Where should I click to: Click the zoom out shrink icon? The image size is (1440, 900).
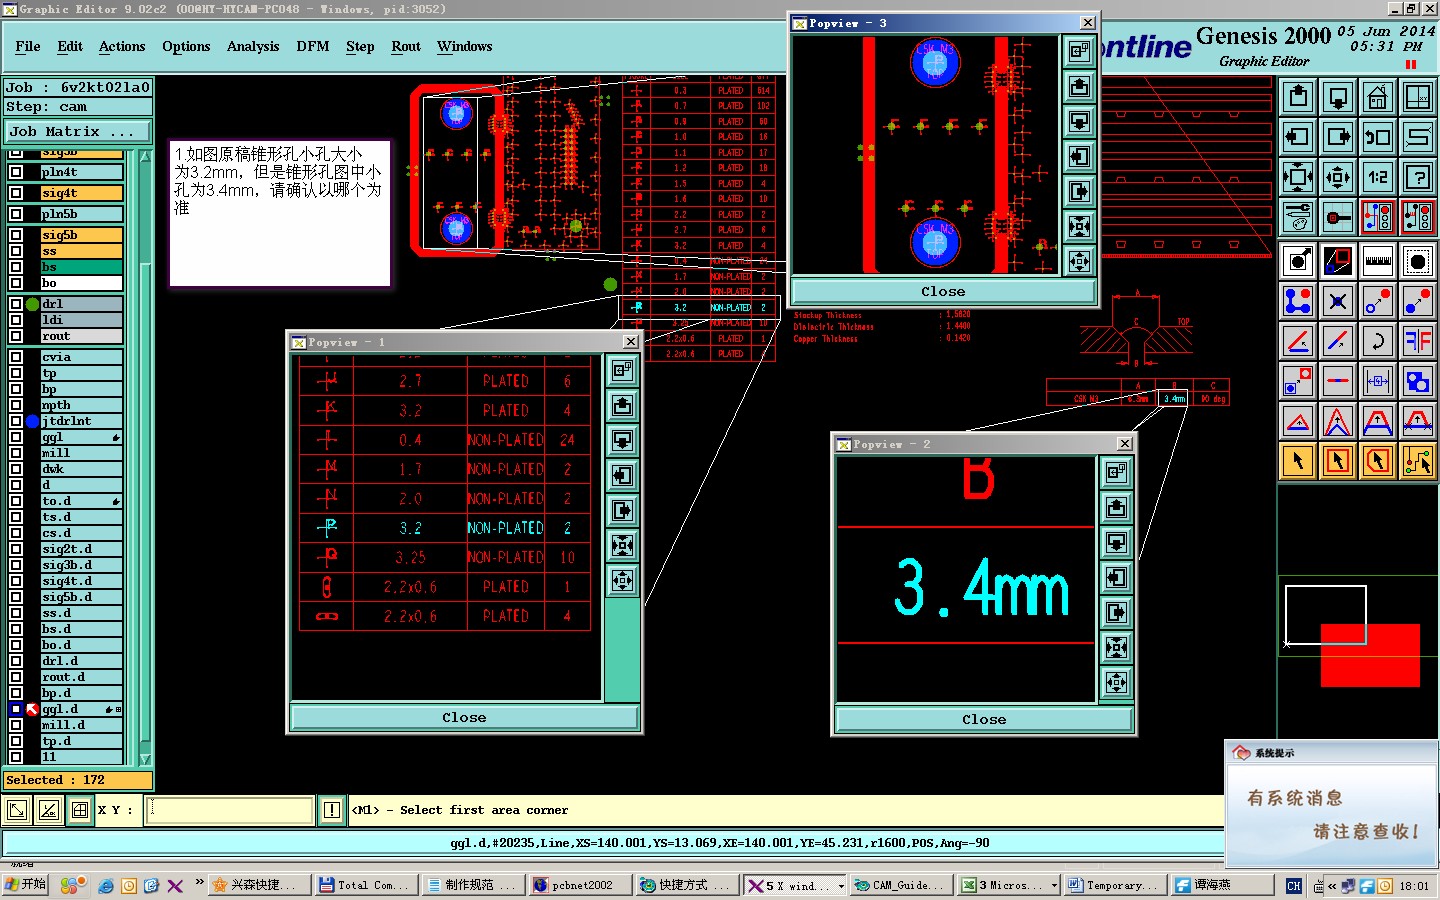pos(1338,177)
